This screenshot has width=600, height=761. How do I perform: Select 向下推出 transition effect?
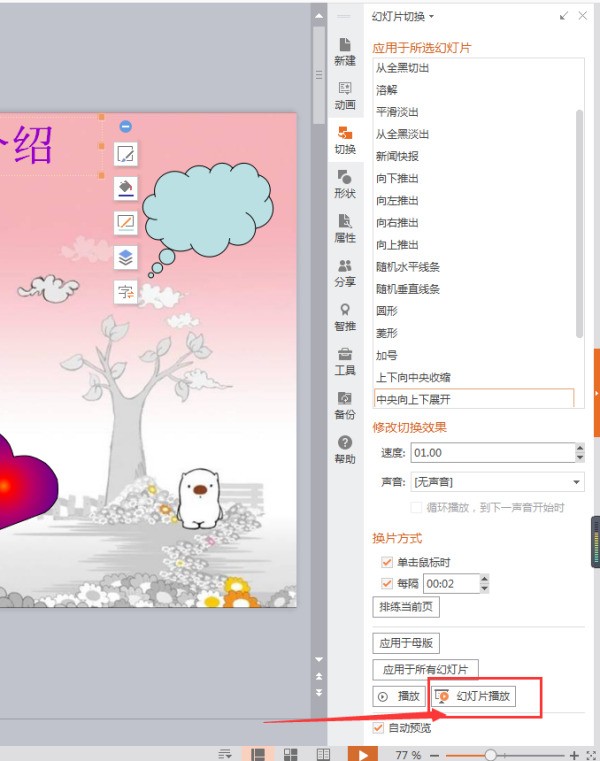[397, 179]
